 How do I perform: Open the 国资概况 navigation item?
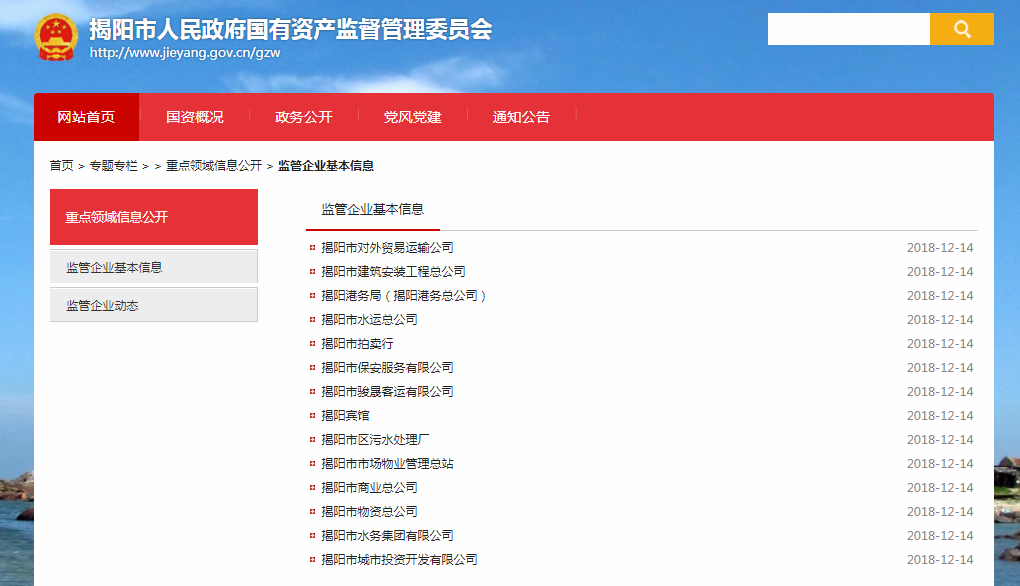195,117
